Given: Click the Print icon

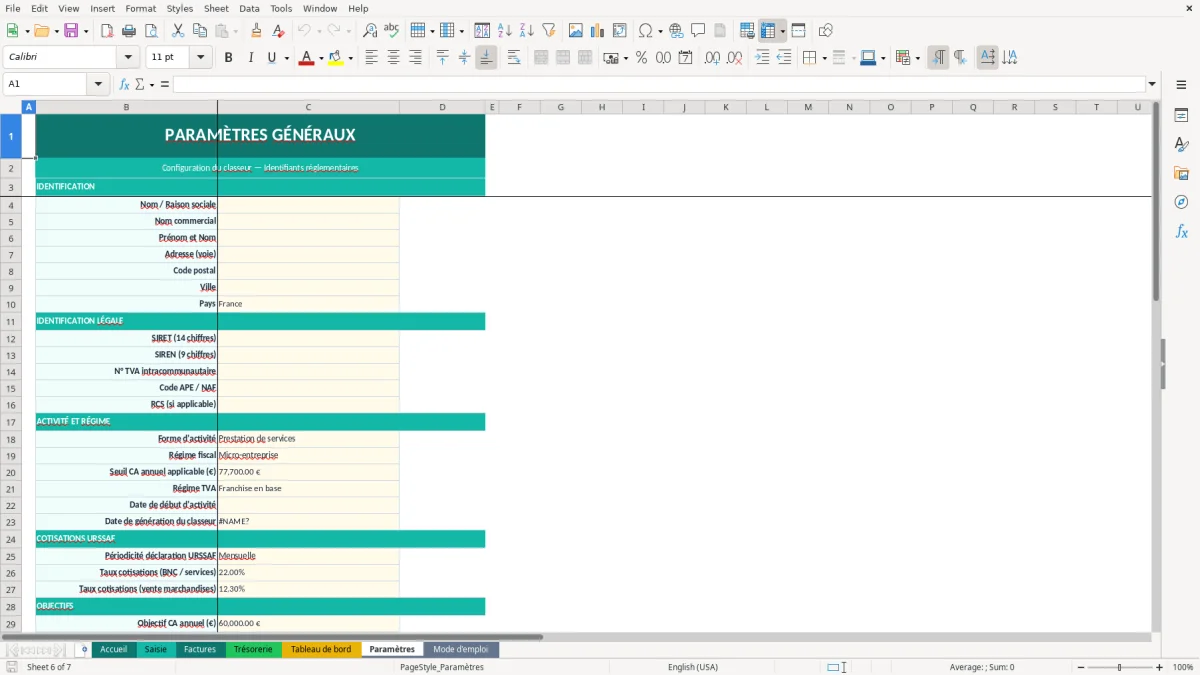Looking at the screenshot, I should click(128, 31).
